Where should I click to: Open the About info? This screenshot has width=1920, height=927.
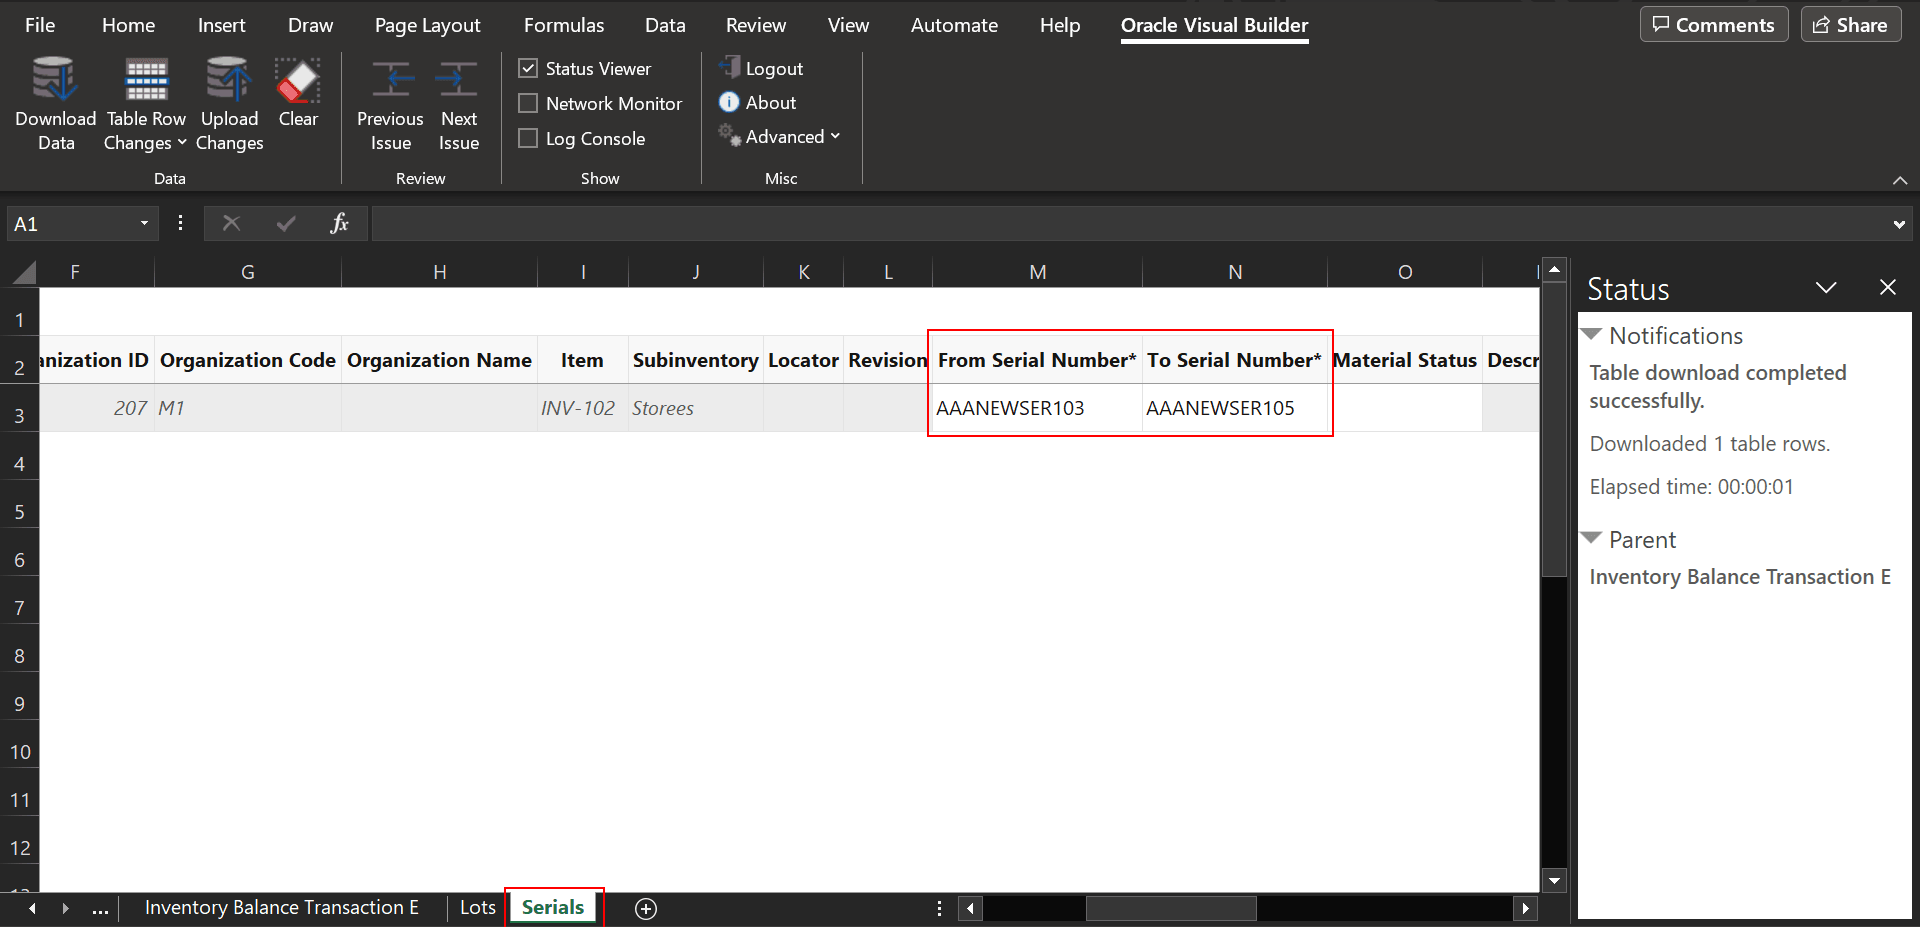click(758, 102)
